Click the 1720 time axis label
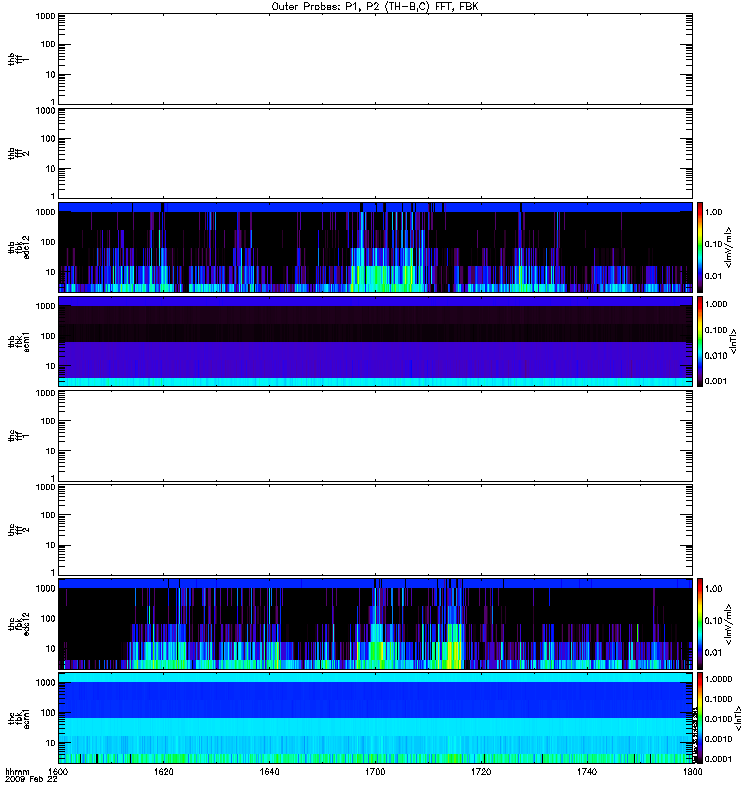Viewport: 750px width, 800px height. (481, 772)
